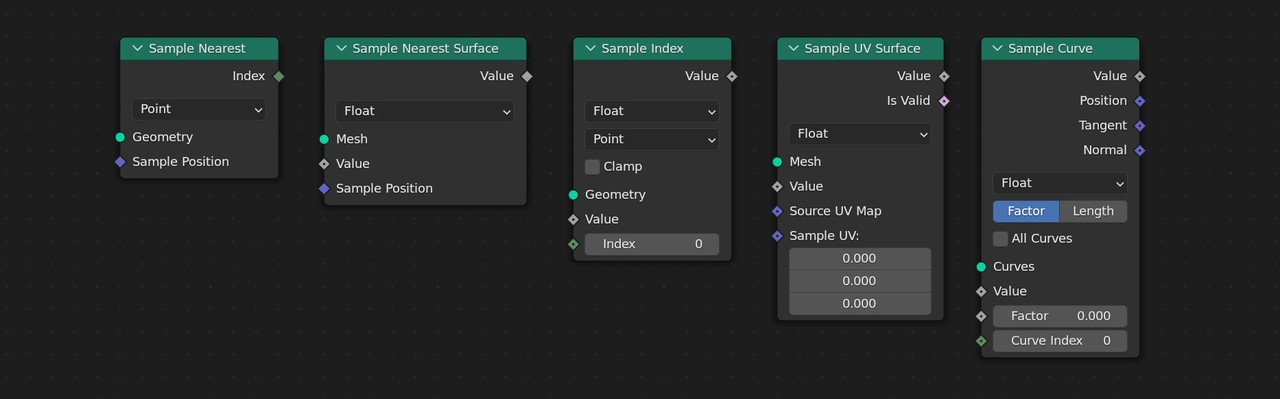Select Factor mode in Sample Curve
Viewport: 1280px width, 399px height.
(x=1026, y=211)
